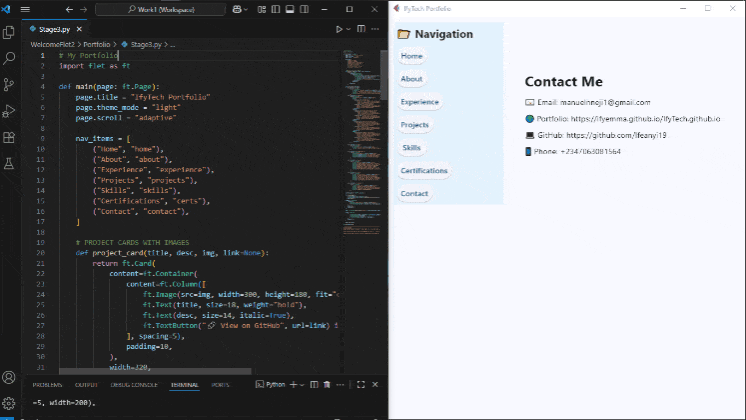Click the nav_items code line

point(103,138)
